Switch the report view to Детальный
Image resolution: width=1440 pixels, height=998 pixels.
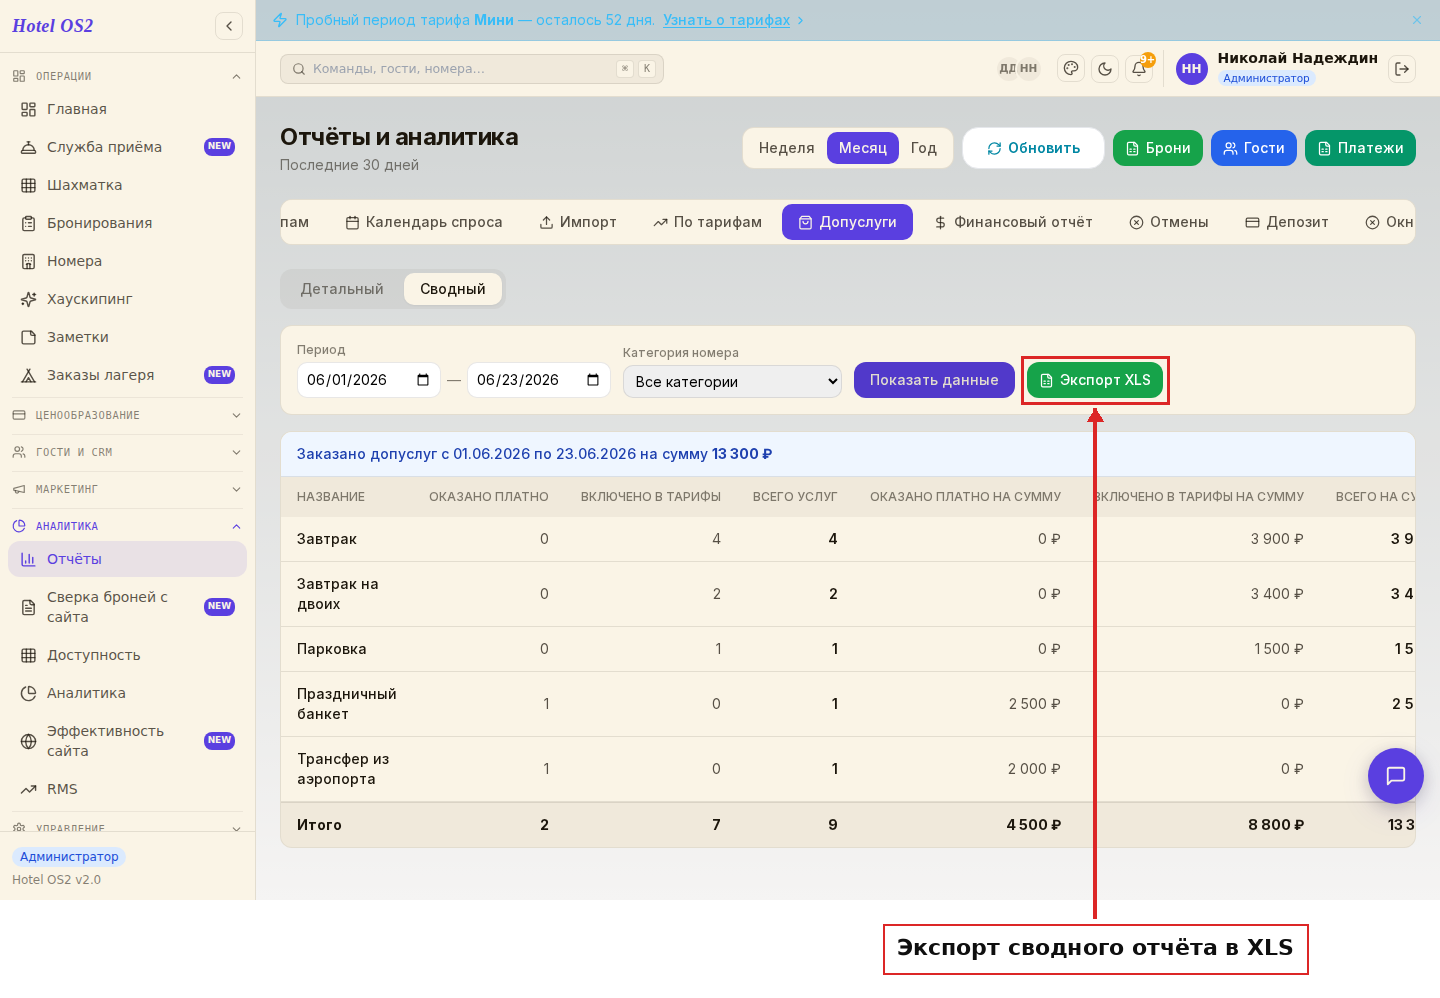pos(342,289)
